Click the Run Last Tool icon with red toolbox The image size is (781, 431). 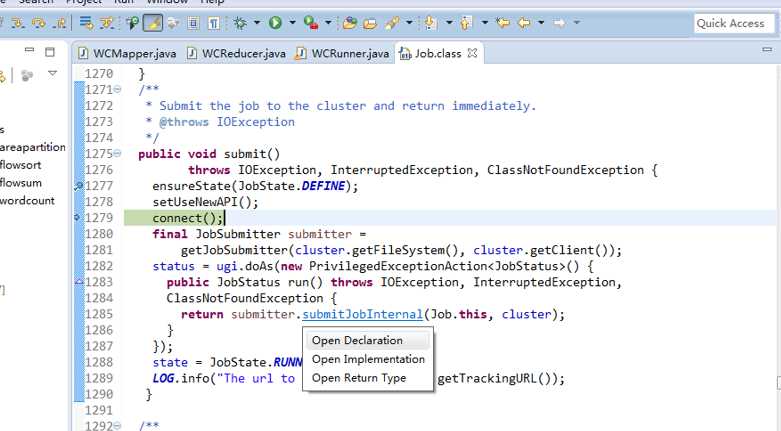(311, 23)
